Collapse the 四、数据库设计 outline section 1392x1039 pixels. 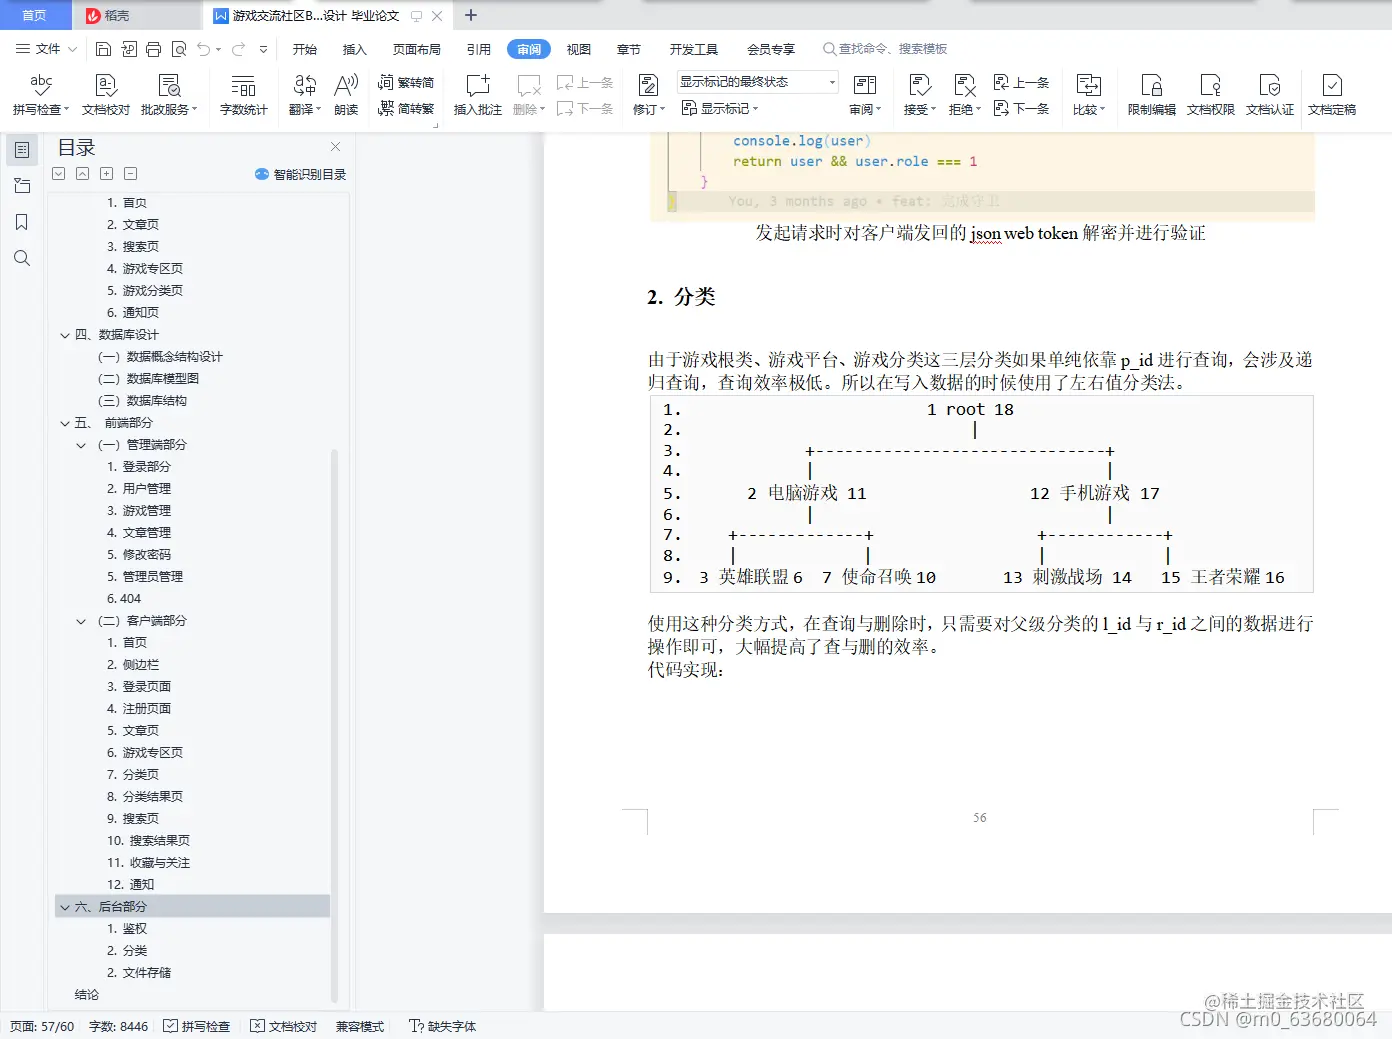(x=65, y=335)
